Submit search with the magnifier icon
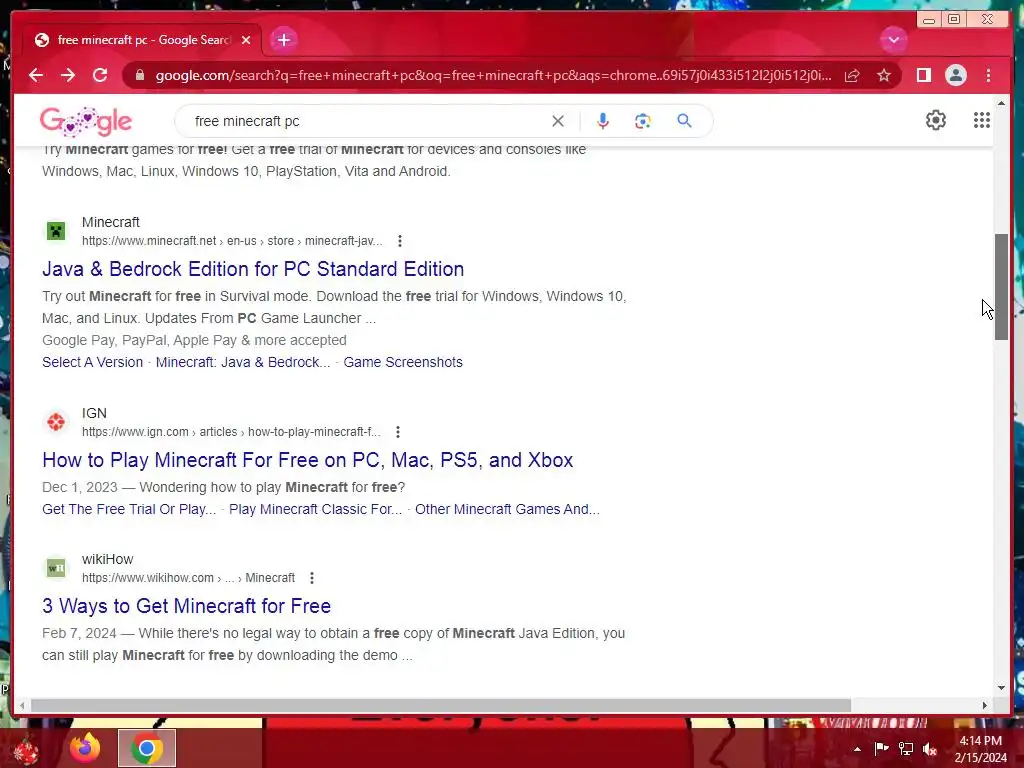 (x=684, y=121)
